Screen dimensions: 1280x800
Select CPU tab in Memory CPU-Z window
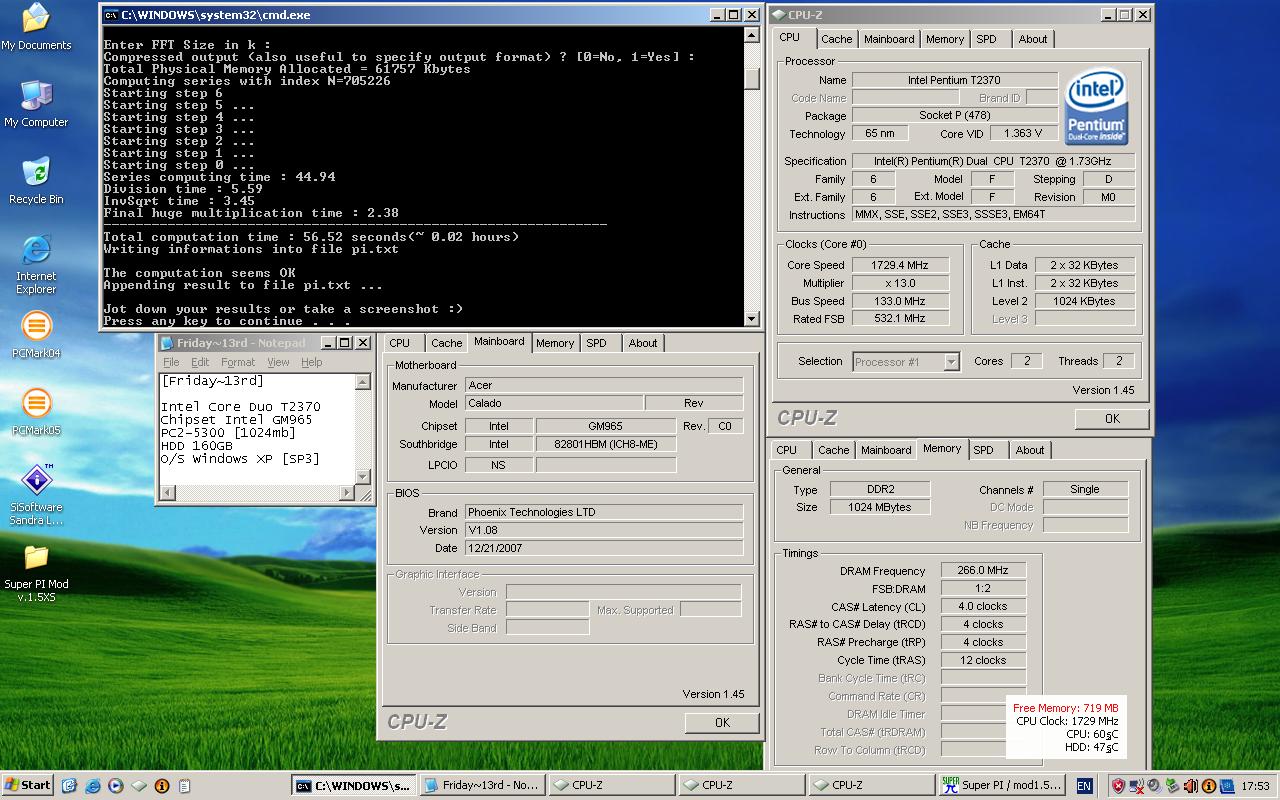(x=787, y=450)
